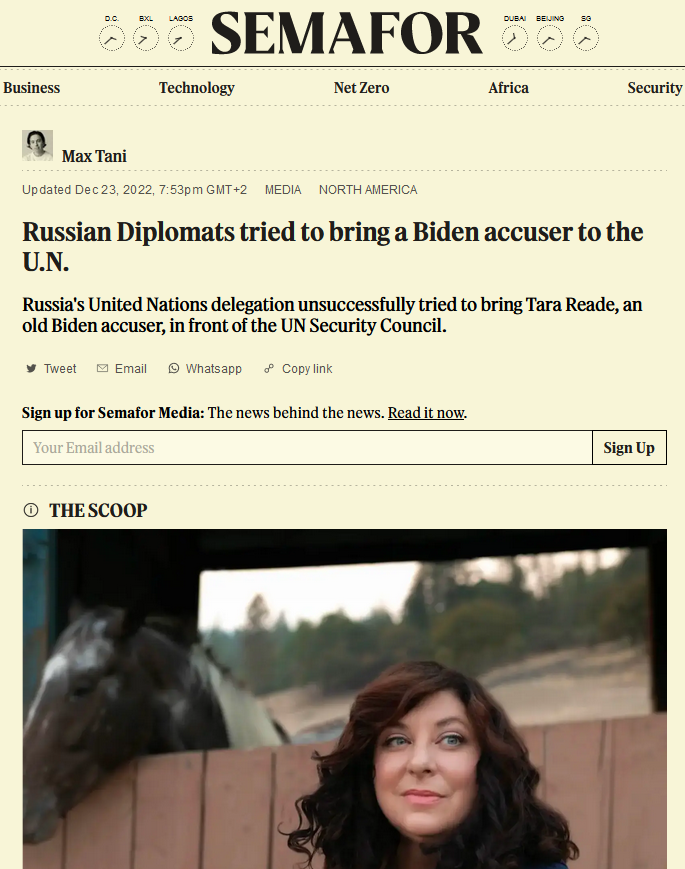
Task: Click the Semafor logo
Action: [347, 33]
